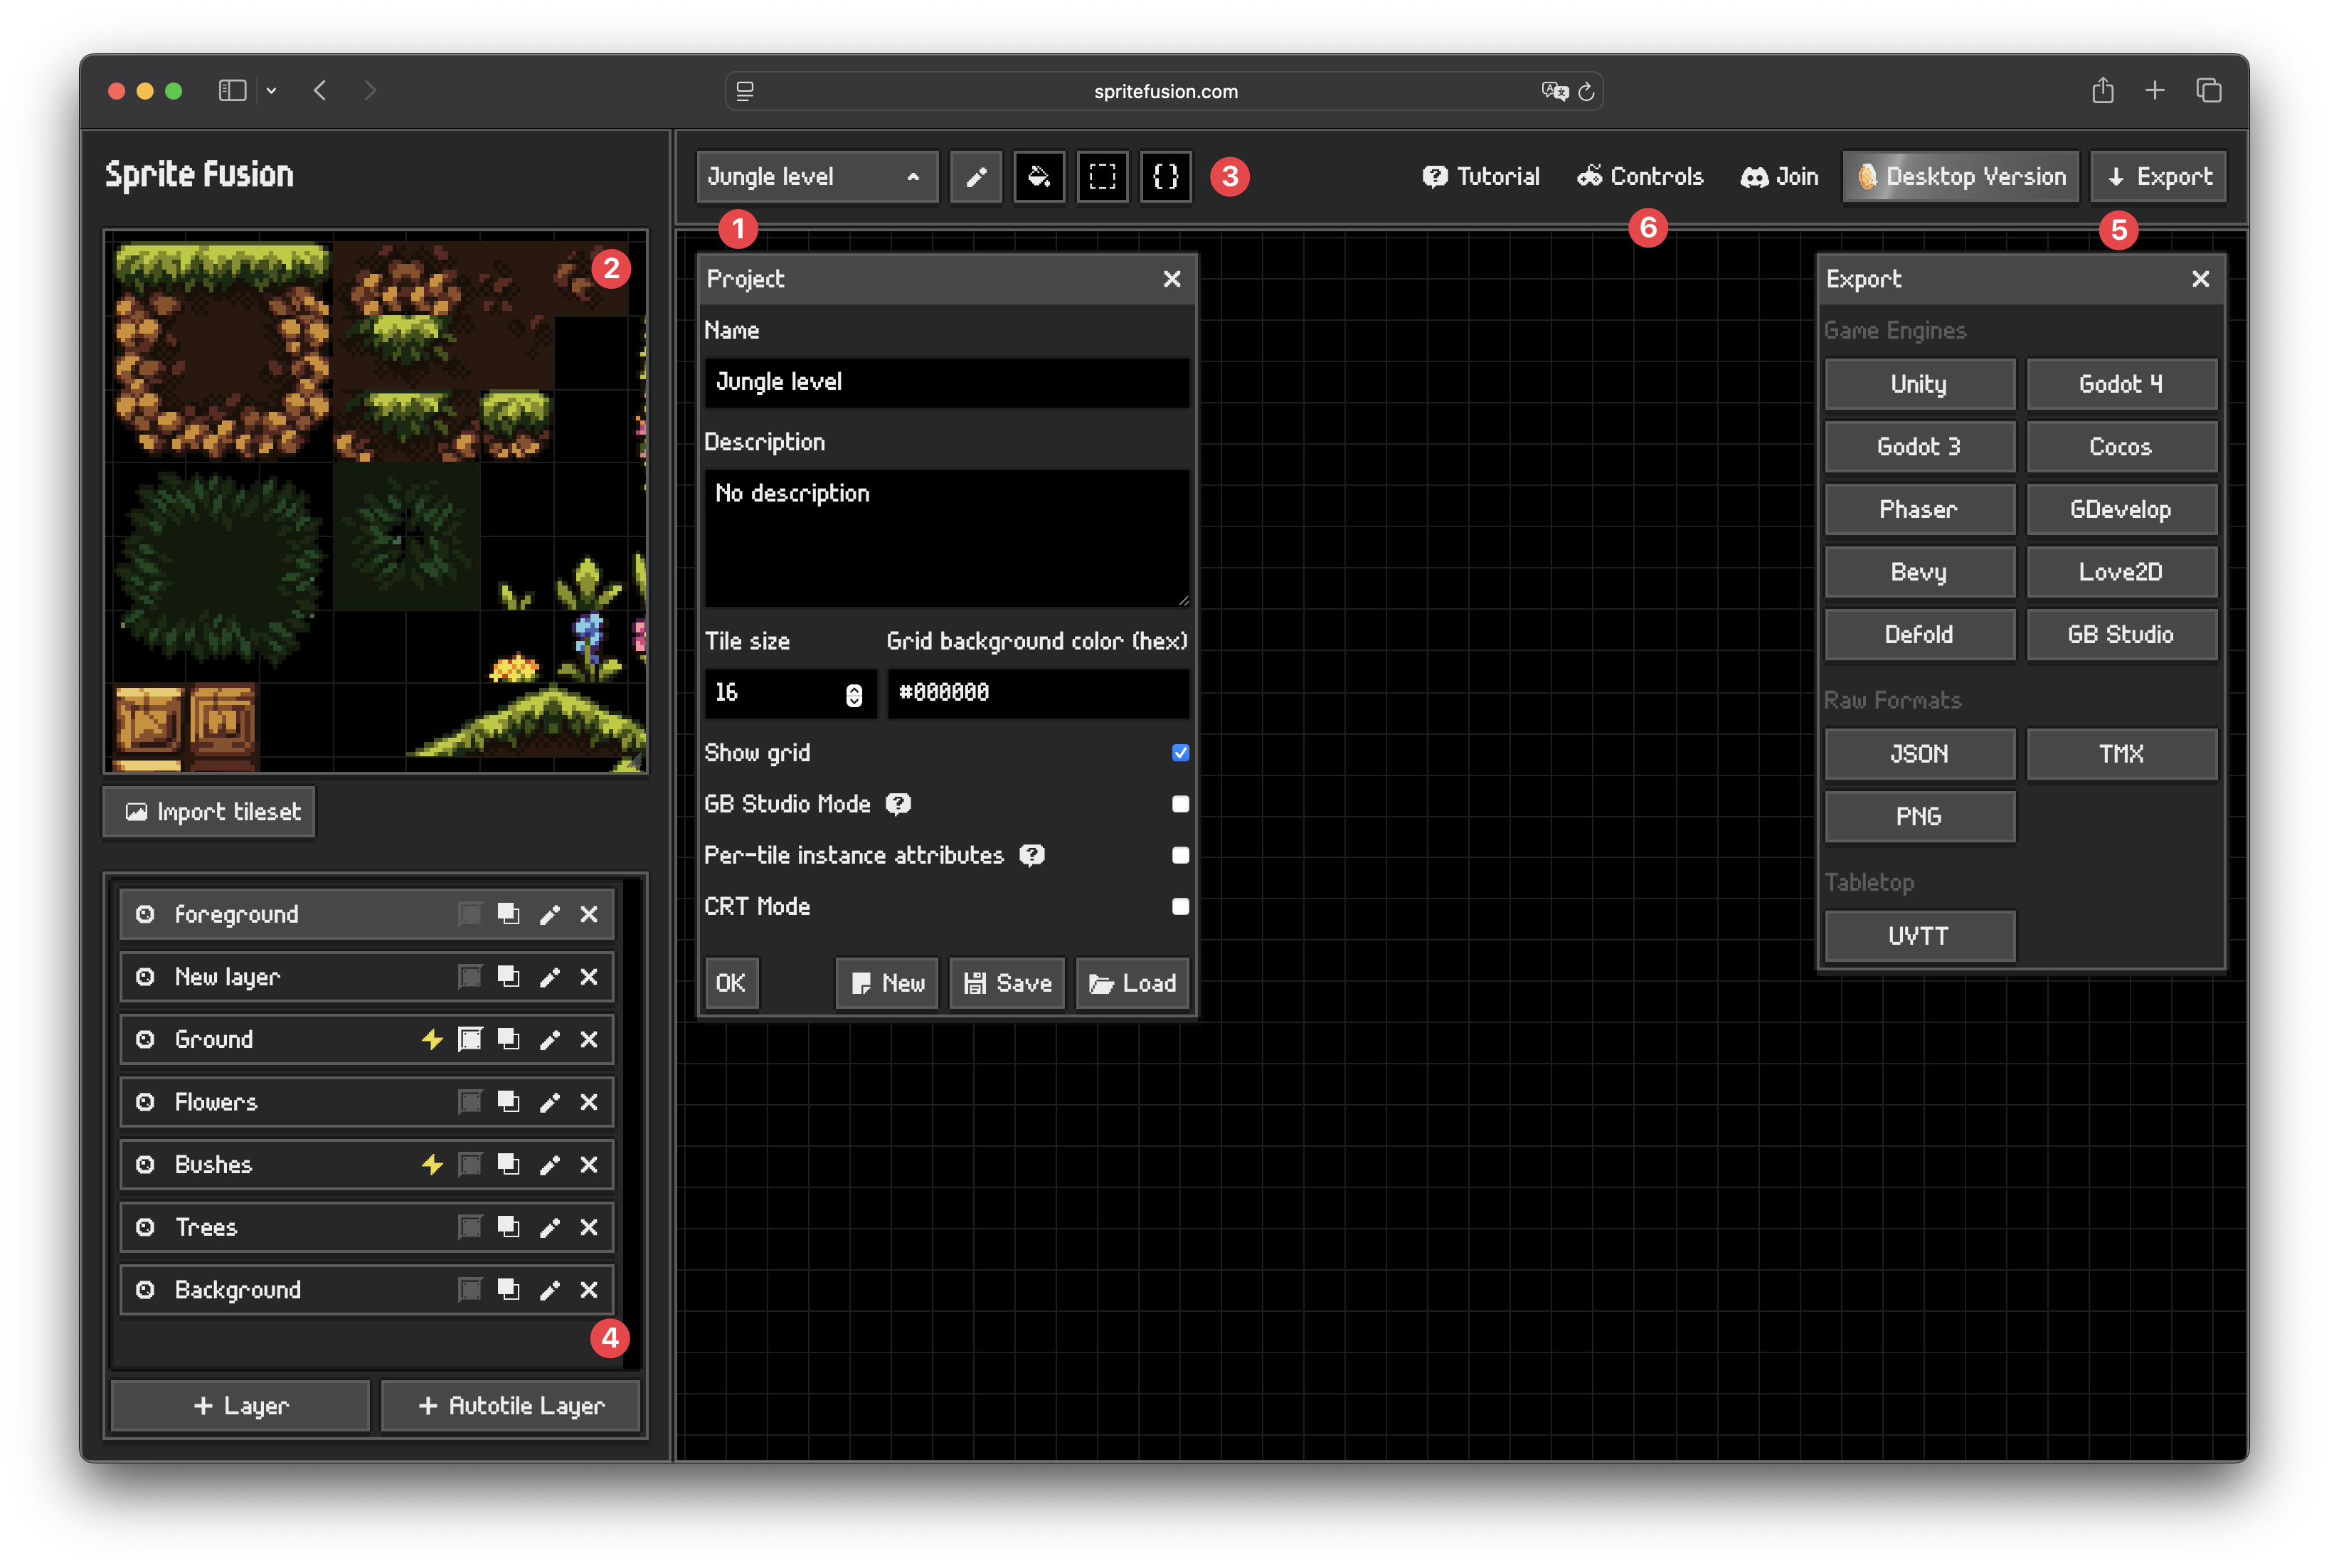Click Save in the Project dialog
The image size is (2329, 1568).
pyautogui.click(x=1007, y=983)
